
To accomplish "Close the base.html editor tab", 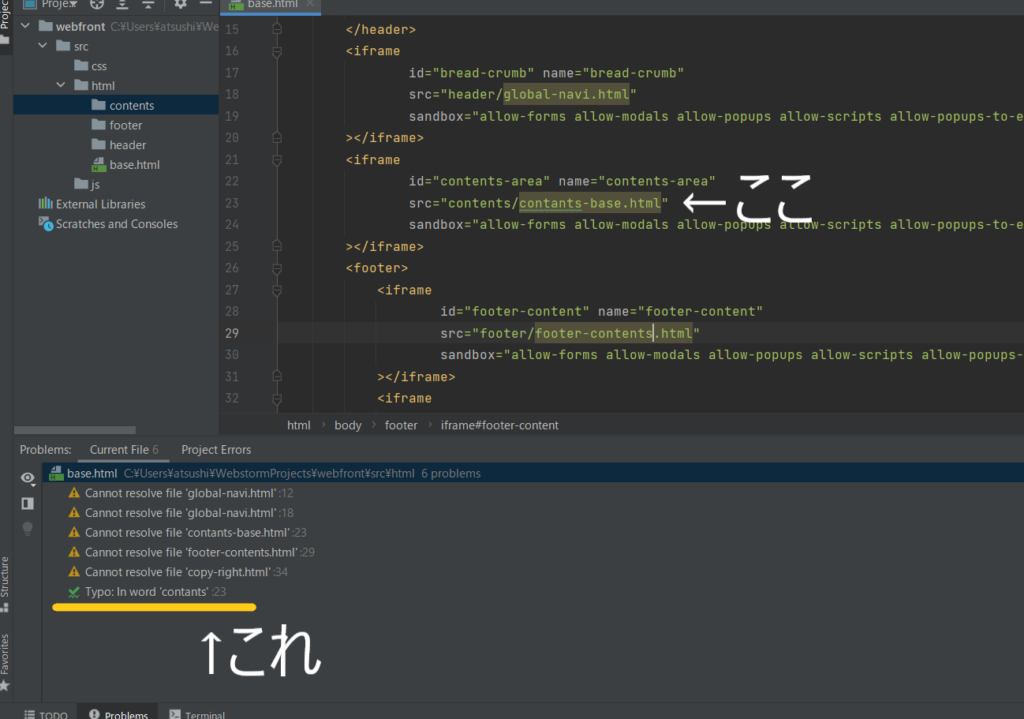I will (310, 4).
